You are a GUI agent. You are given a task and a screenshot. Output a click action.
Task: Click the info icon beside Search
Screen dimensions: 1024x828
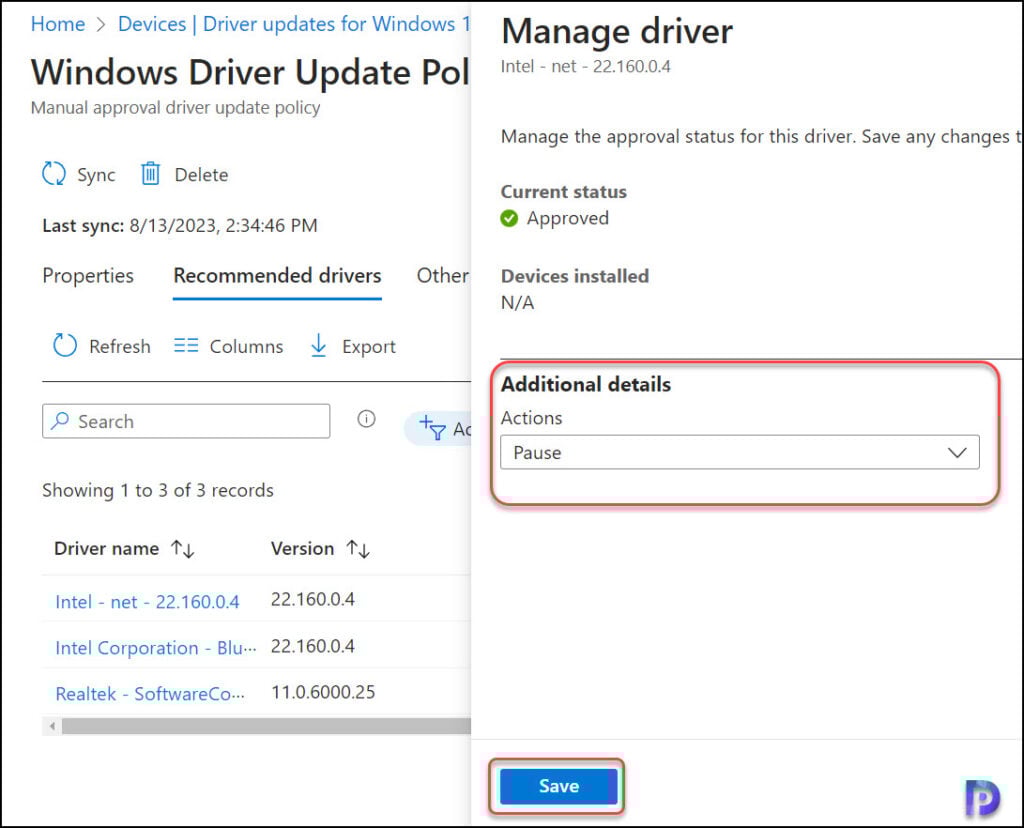coord(366,419)
